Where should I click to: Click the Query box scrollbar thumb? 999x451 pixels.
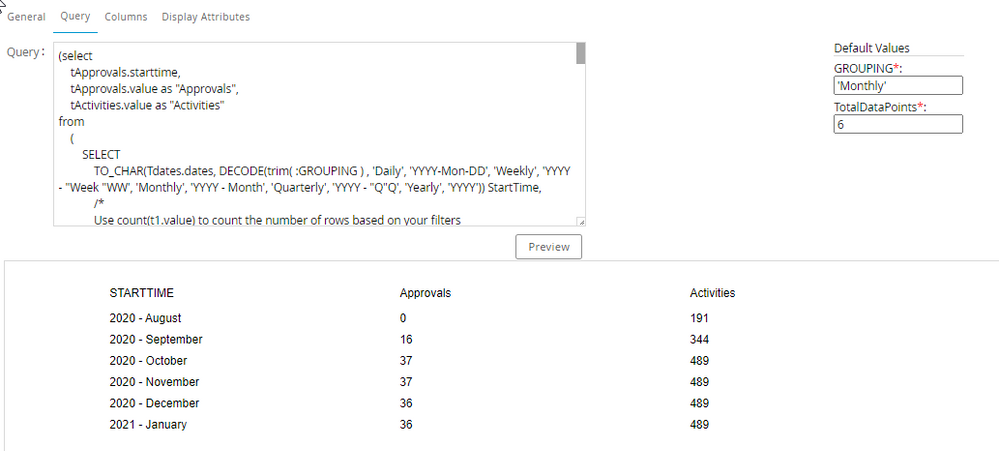580,54
